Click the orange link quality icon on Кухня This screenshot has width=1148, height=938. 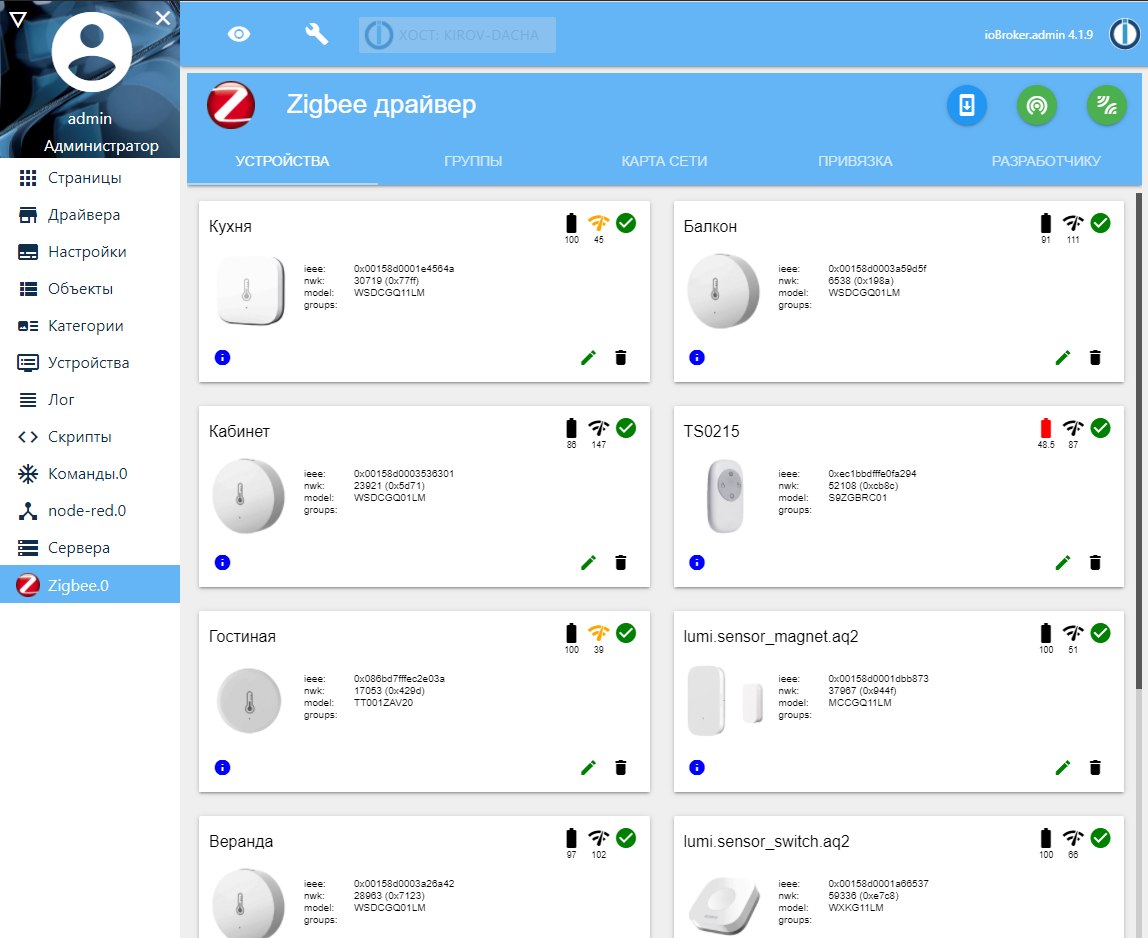click(599, 223)
